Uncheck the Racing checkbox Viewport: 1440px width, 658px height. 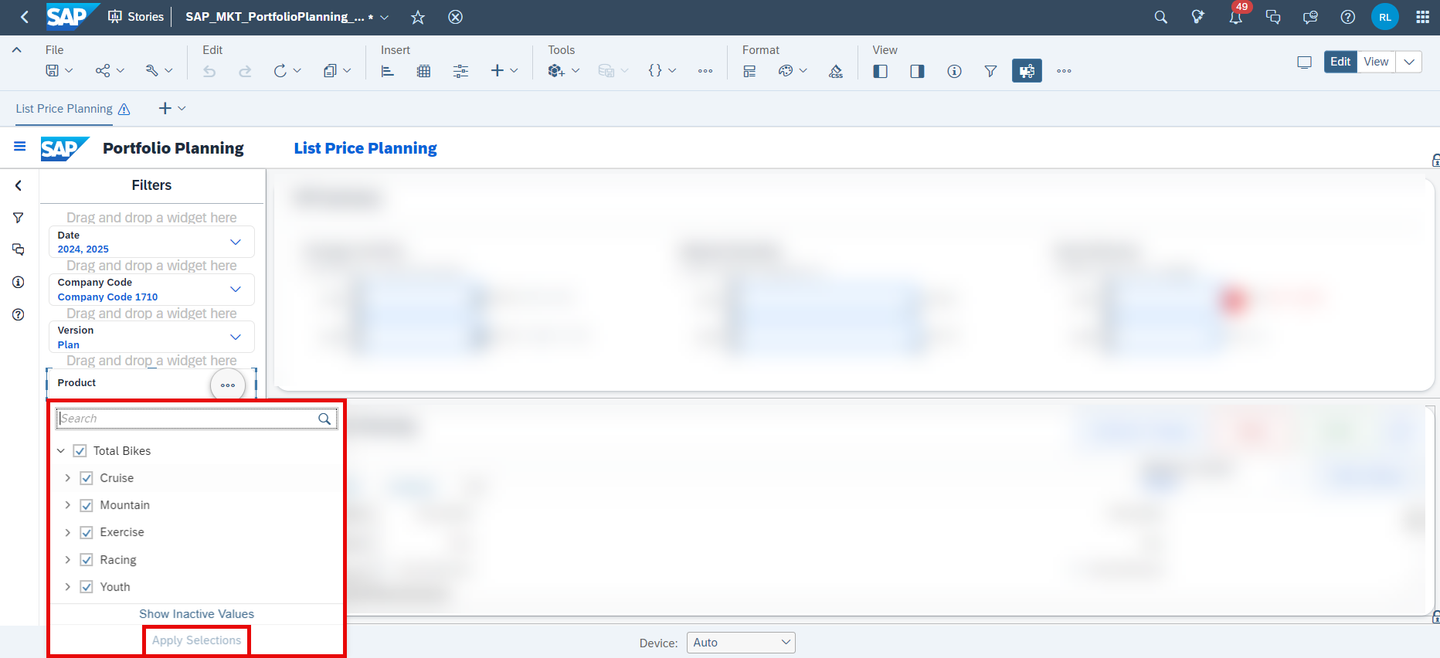tap(86, 560)
